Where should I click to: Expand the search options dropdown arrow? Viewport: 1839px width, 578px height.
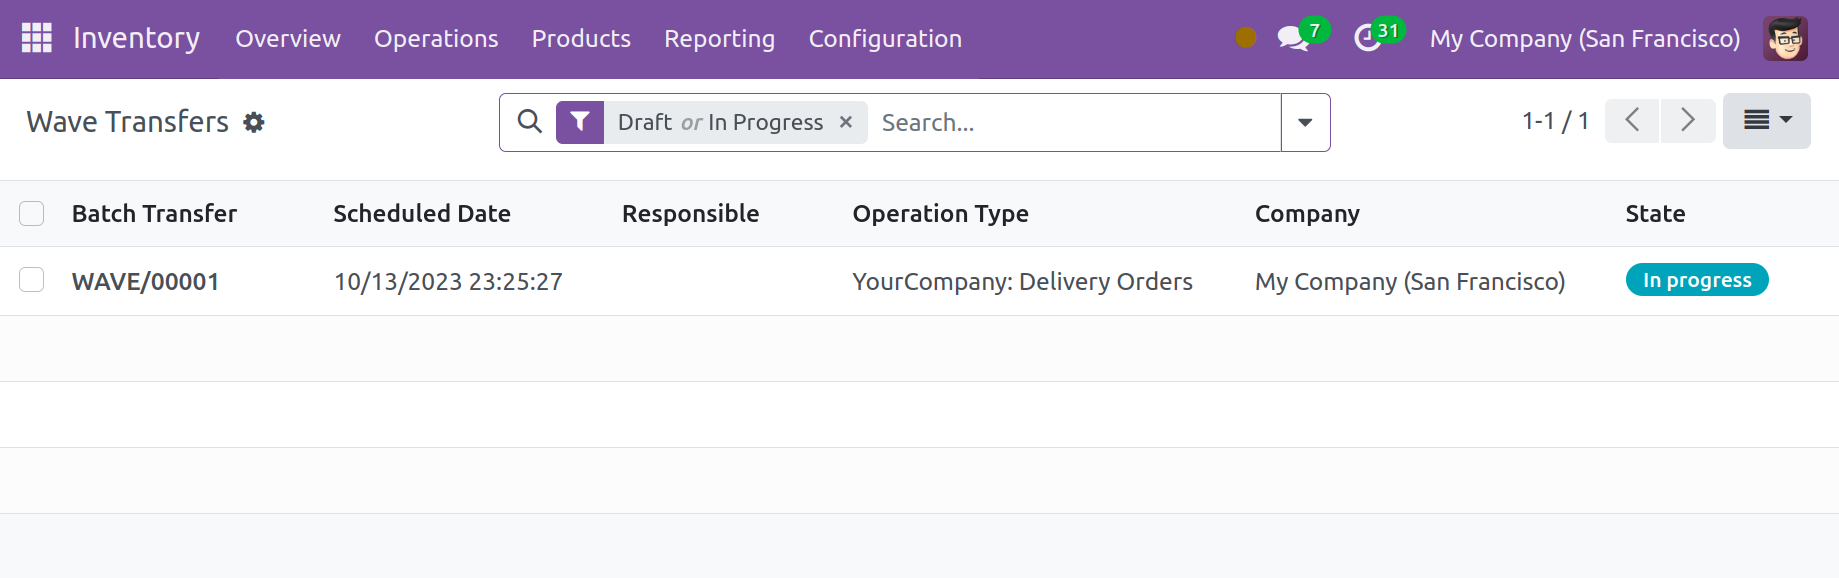coord(1305,122)
